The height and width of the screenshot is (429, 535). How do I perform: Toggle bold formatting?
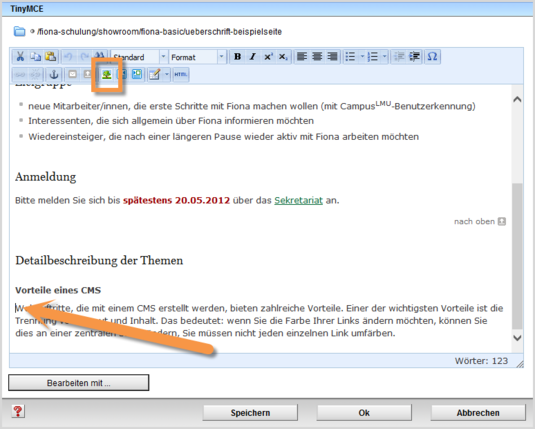click(x=237, y=57)
